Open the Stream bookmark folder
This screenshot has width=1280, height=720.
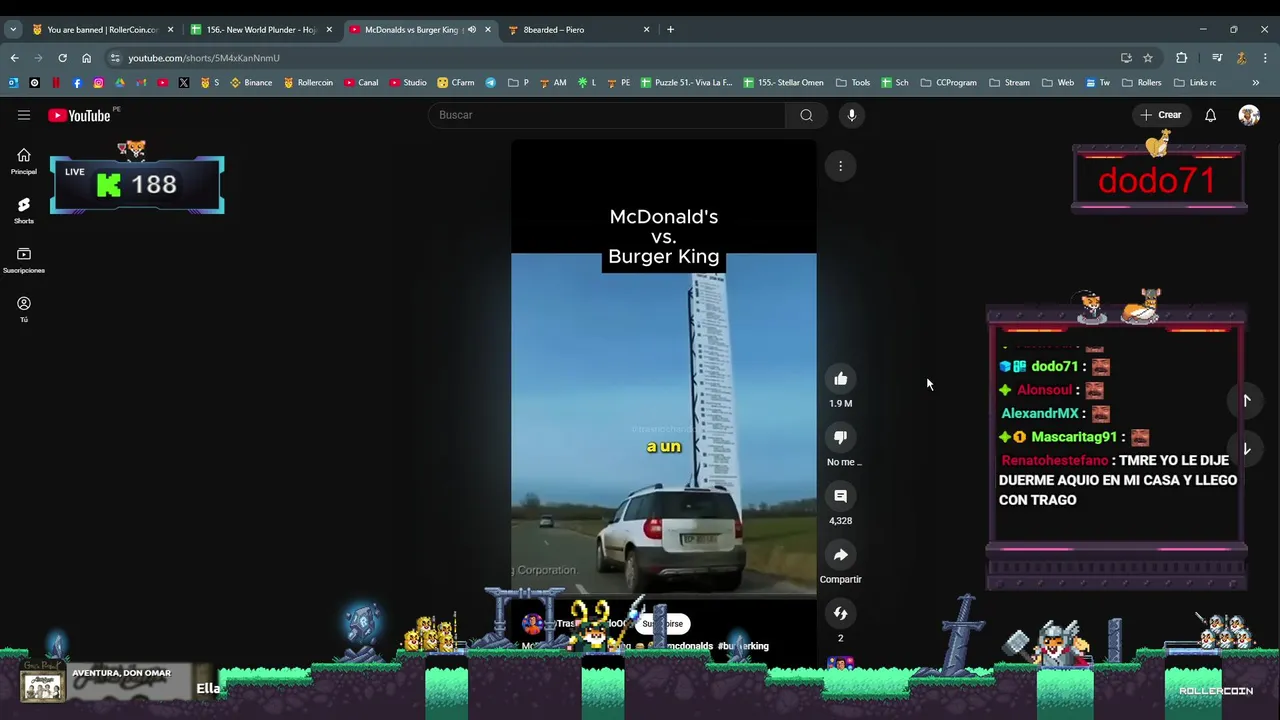pos(1009,83)
